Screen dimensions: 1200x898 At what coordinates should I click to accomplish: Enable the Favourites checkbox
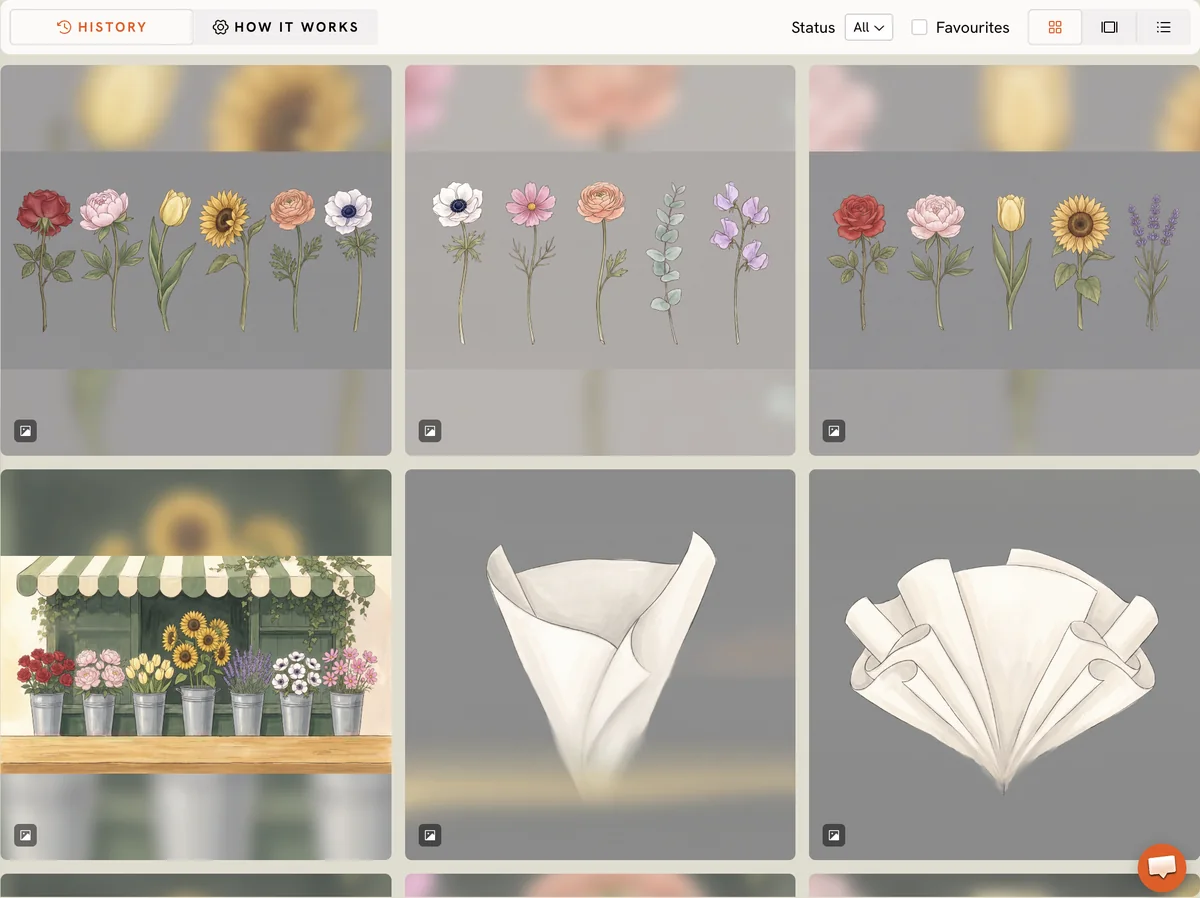919,27
